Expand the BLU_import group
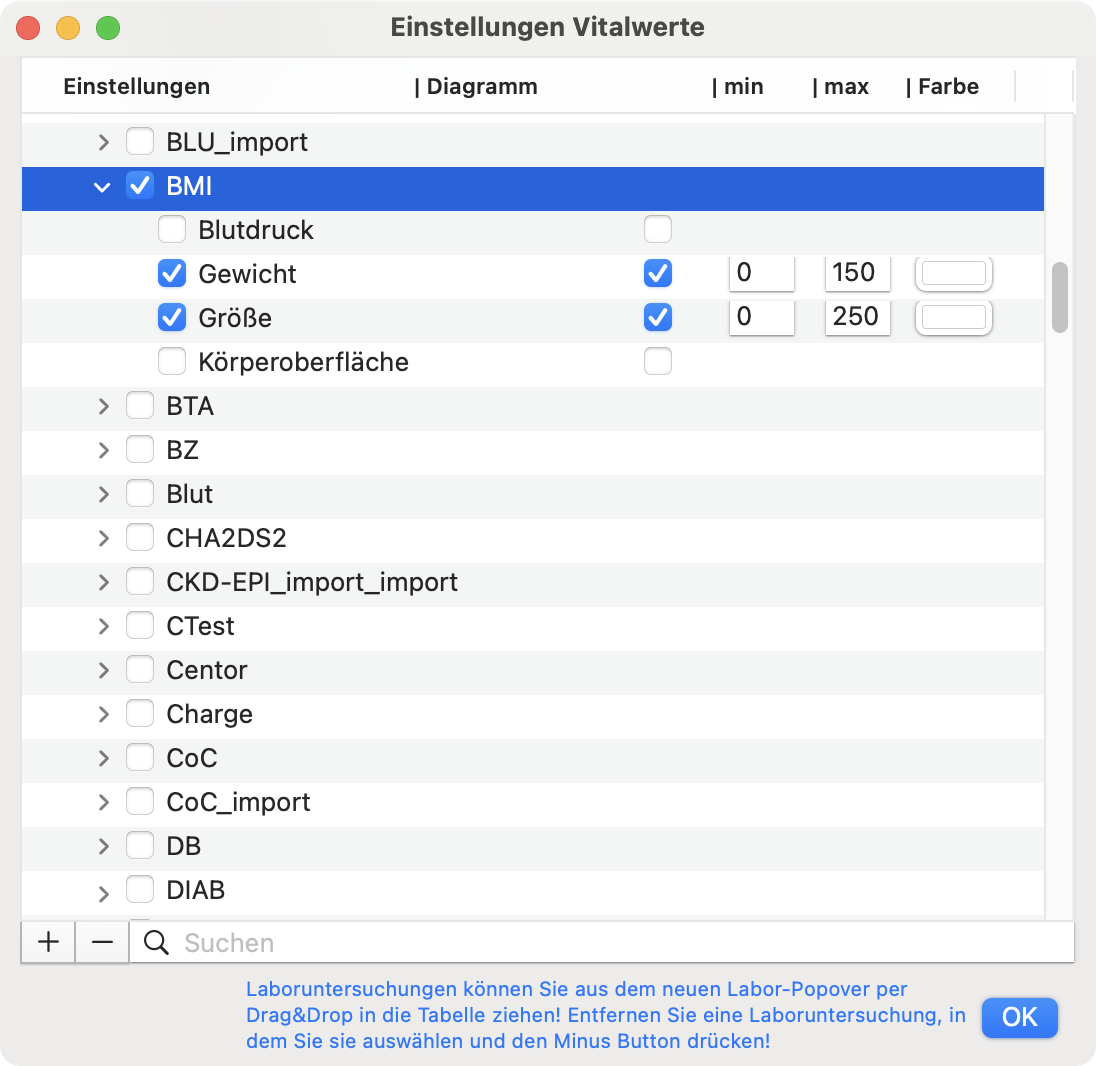 [103, 142]
